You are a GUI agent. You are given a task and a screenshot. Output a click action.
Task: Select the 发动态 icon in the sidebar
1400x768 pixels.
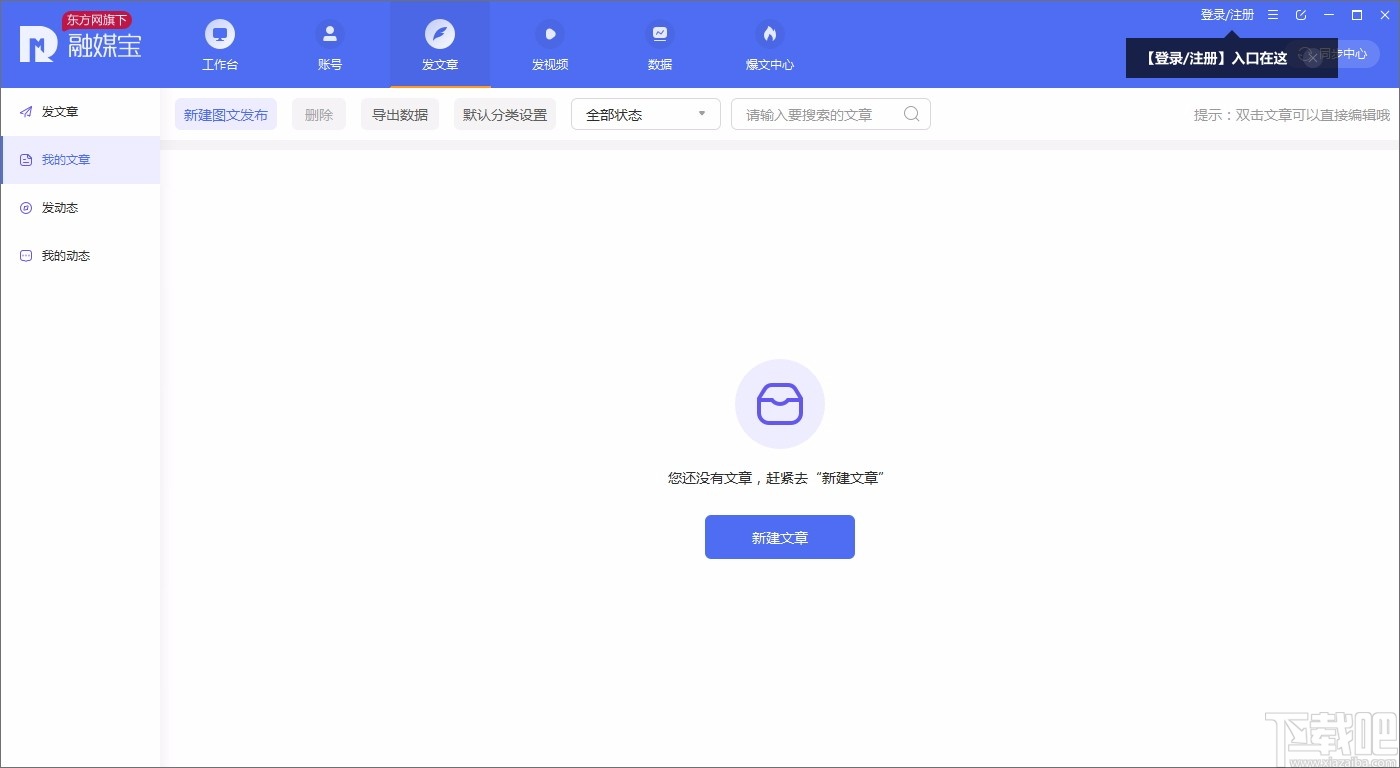[x=25, y=208]
